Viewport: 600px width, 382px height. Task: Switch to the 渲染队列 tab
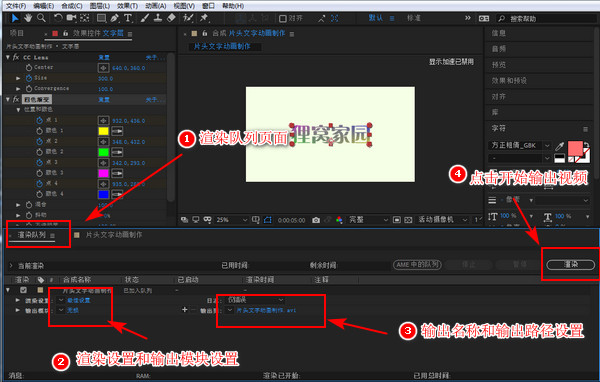click(32, 235)
